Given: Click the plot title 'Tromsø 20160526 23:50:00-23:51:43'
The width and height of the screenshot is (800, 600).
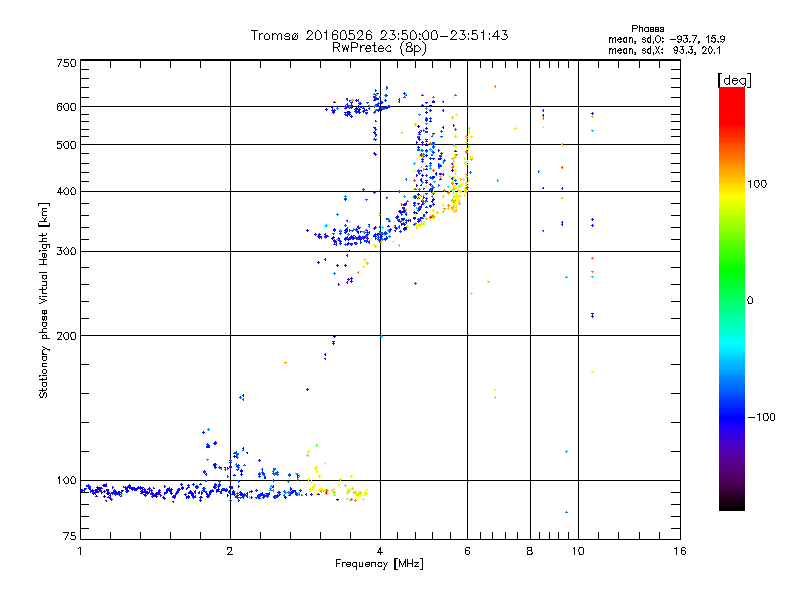Looking at the screenshot, I should [379, 35].
